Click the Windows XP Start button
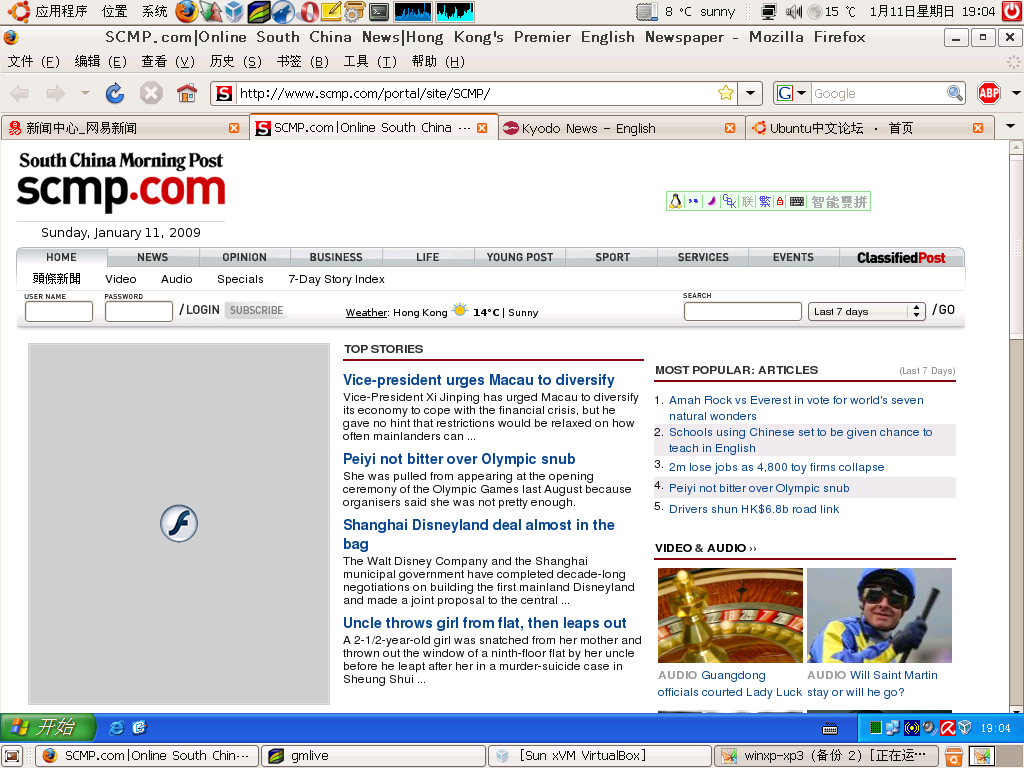Screen dimensions: 1024x768 coord(47,727)
